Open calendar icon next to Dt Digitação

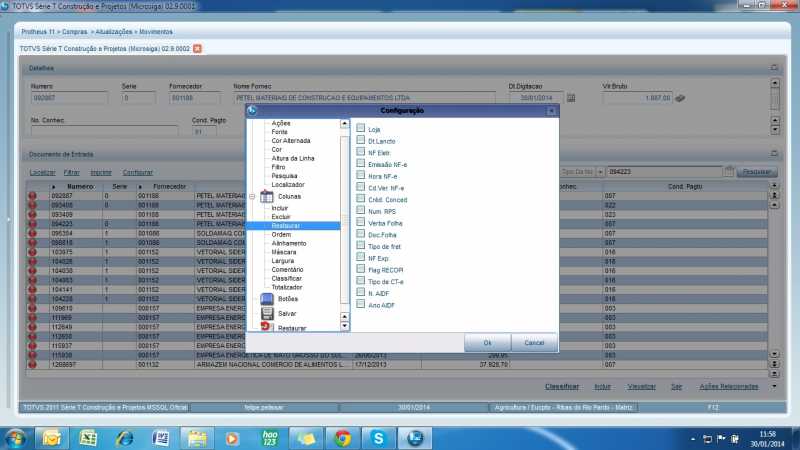[x=571, y=97]
